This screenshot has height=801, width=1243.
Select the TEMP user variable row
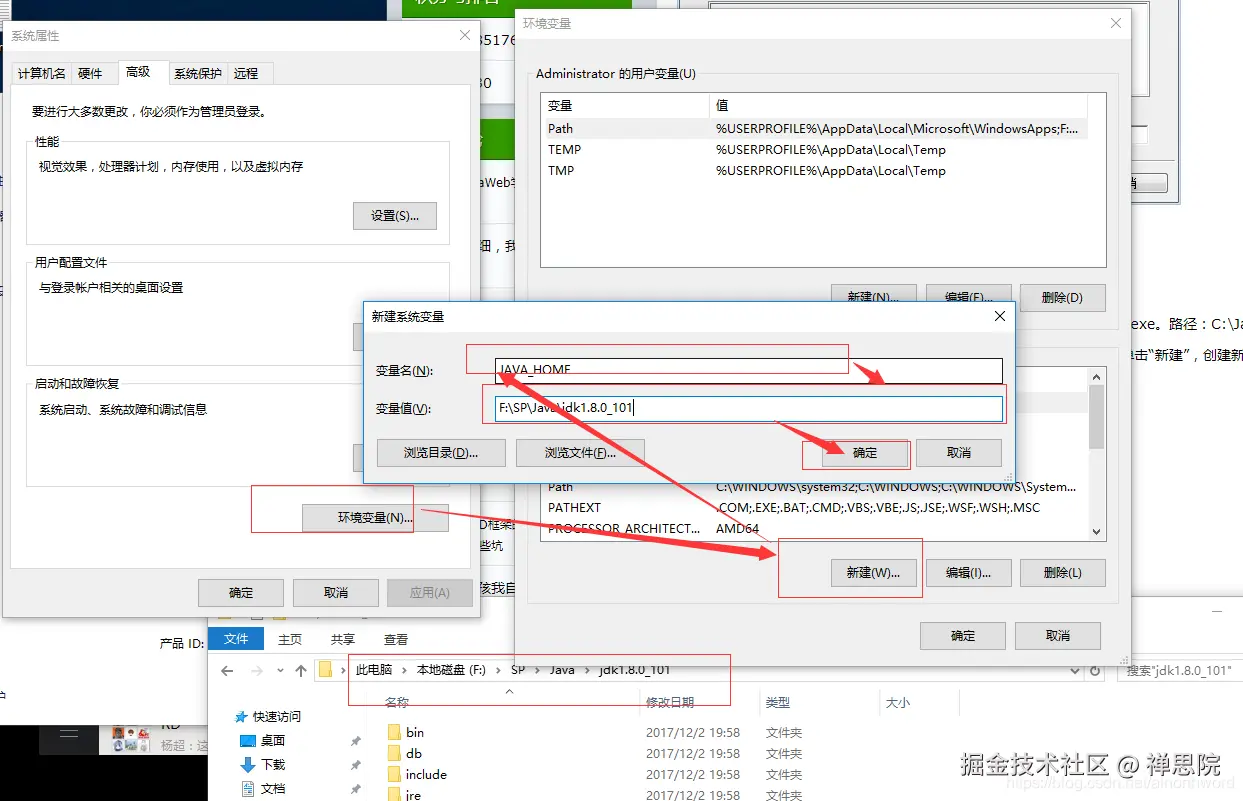tap(814, 149)
